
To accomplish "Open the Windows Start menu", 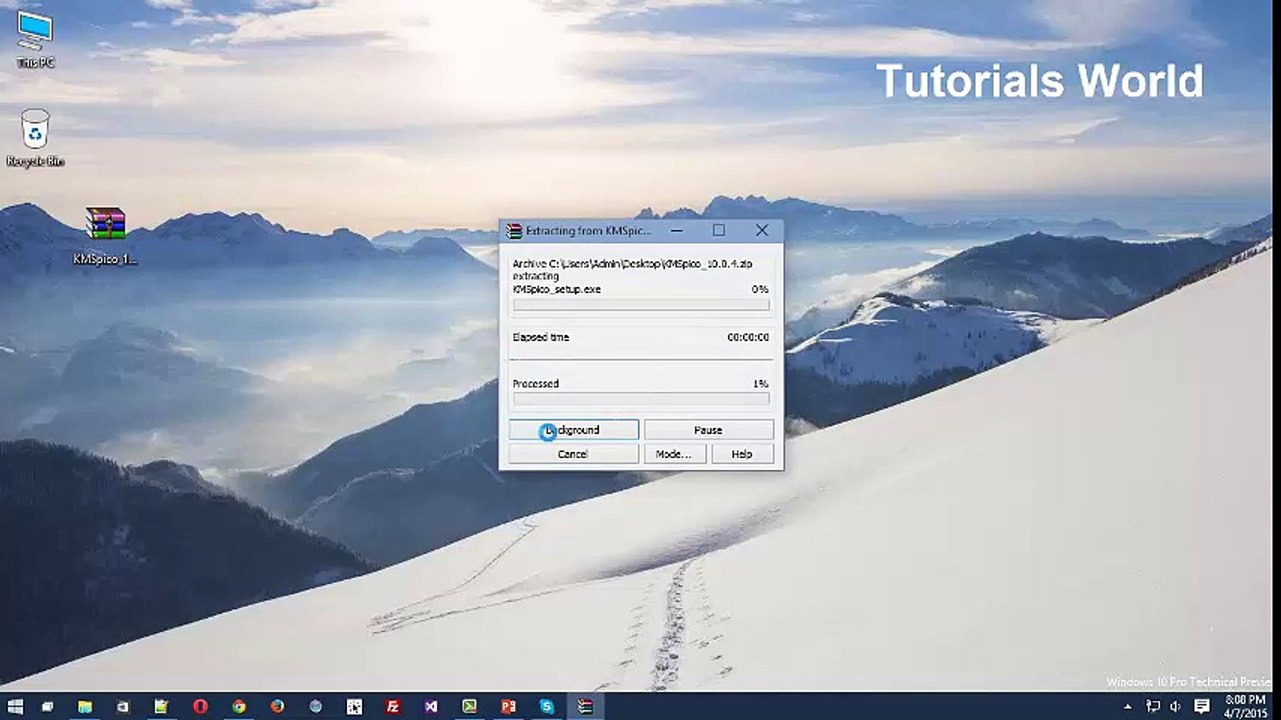I will pyautogui.click(x=15, y=706).
